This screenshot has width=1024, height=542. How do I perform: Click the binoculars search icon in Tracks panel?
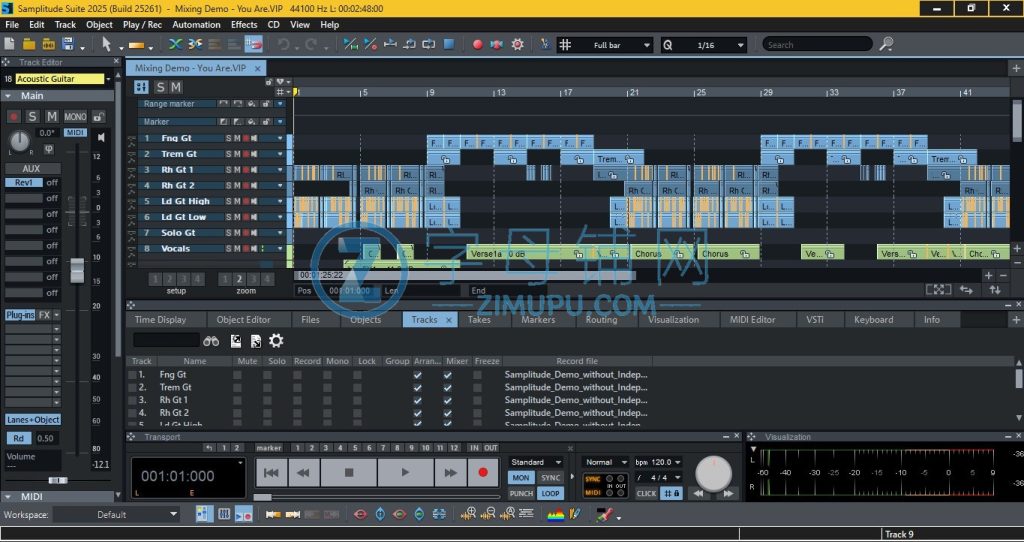tap(212, 341)
